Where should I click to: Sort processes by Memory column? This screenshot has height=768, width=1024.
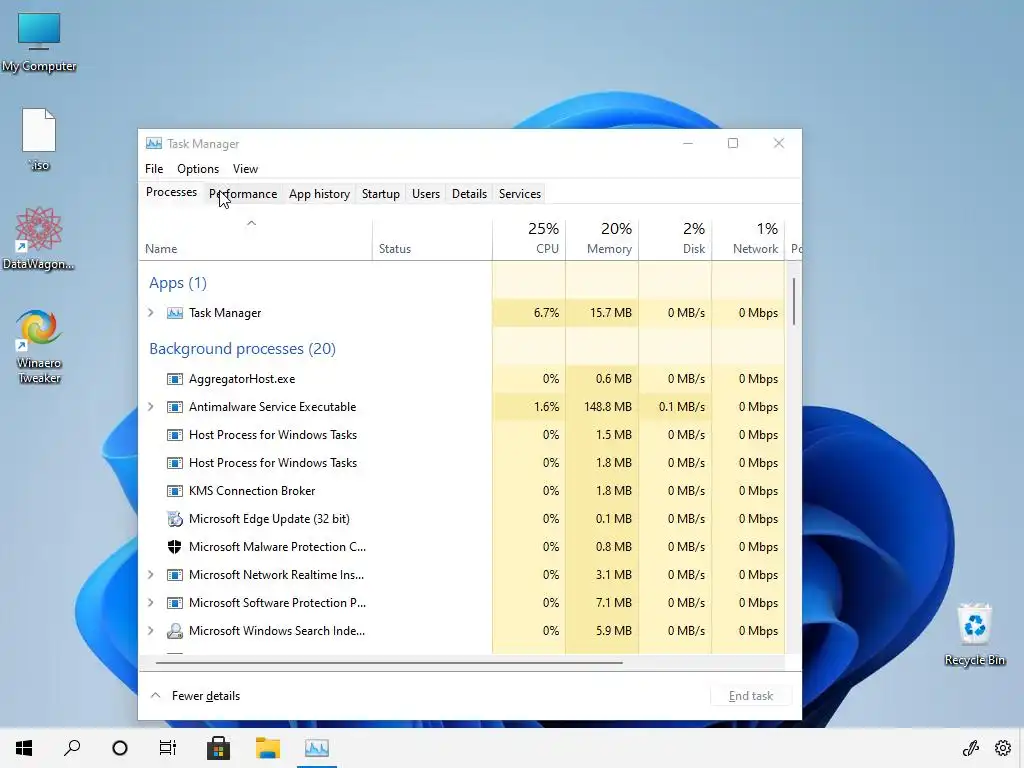[602, 239]
